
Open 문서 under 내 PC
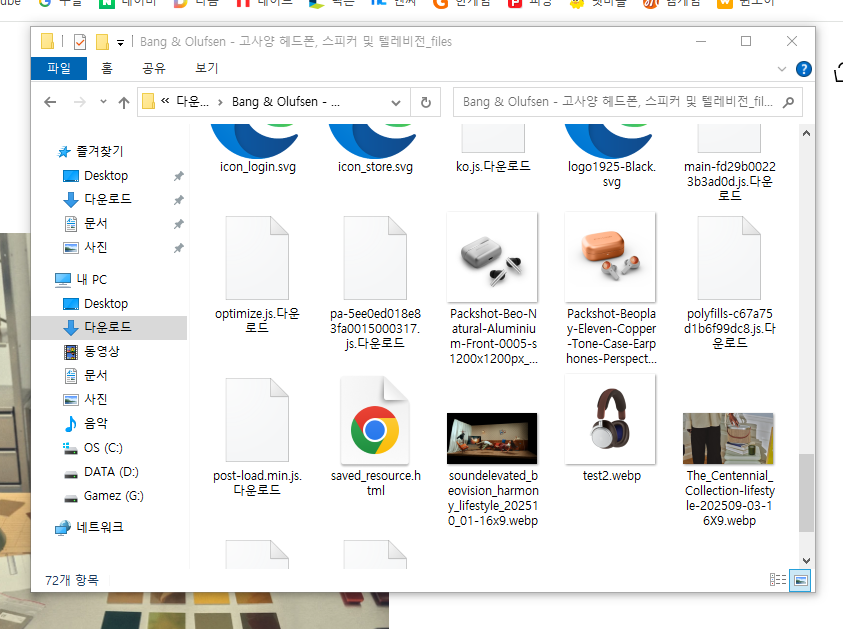pos(96,375)
